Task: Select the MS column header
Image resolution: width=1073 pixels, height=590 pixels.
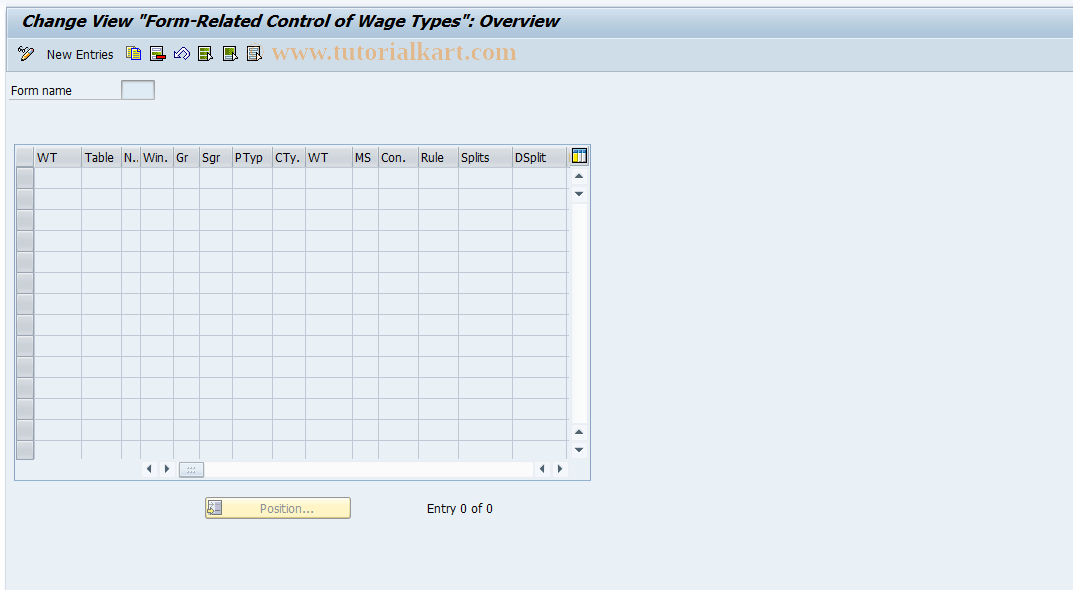Action: click(x=365, y=157)
